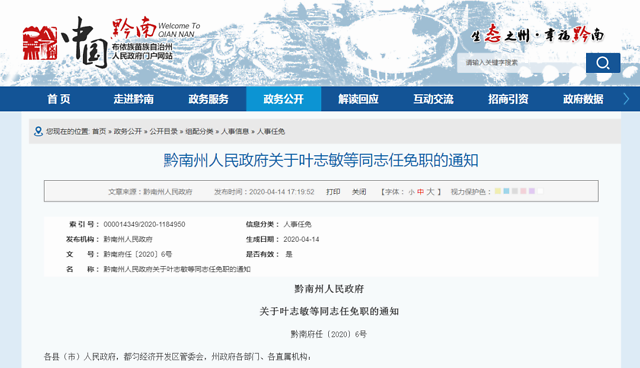
Task: Pick the pink eye-protection color
Action: (523, 191)
